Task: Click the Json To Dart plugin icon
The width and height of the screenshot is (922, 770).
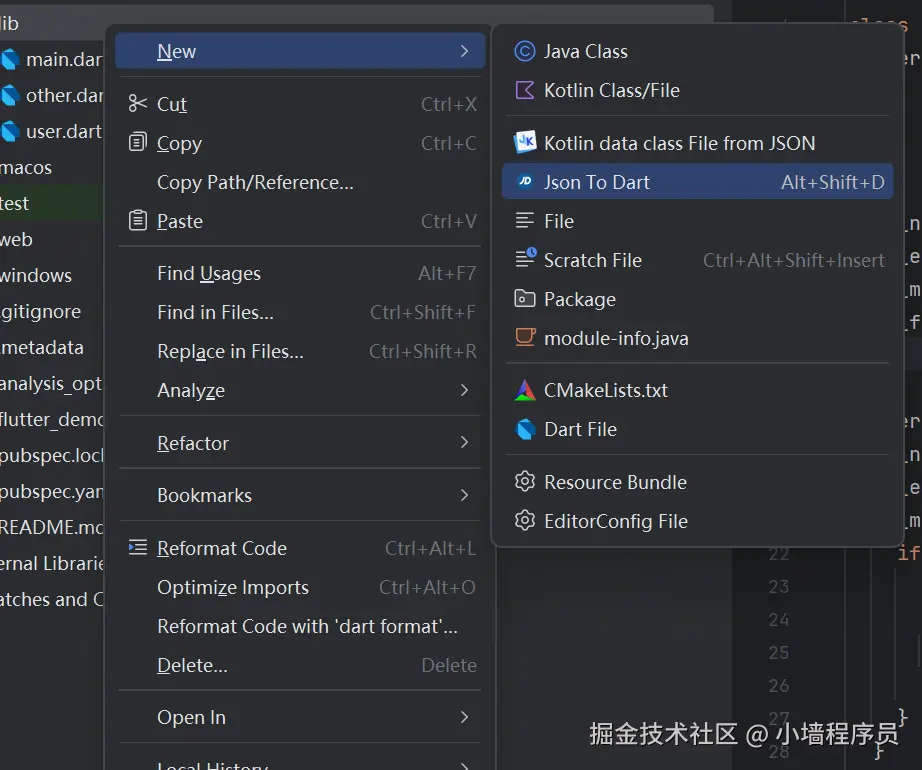Action: (x=525, y=182)
